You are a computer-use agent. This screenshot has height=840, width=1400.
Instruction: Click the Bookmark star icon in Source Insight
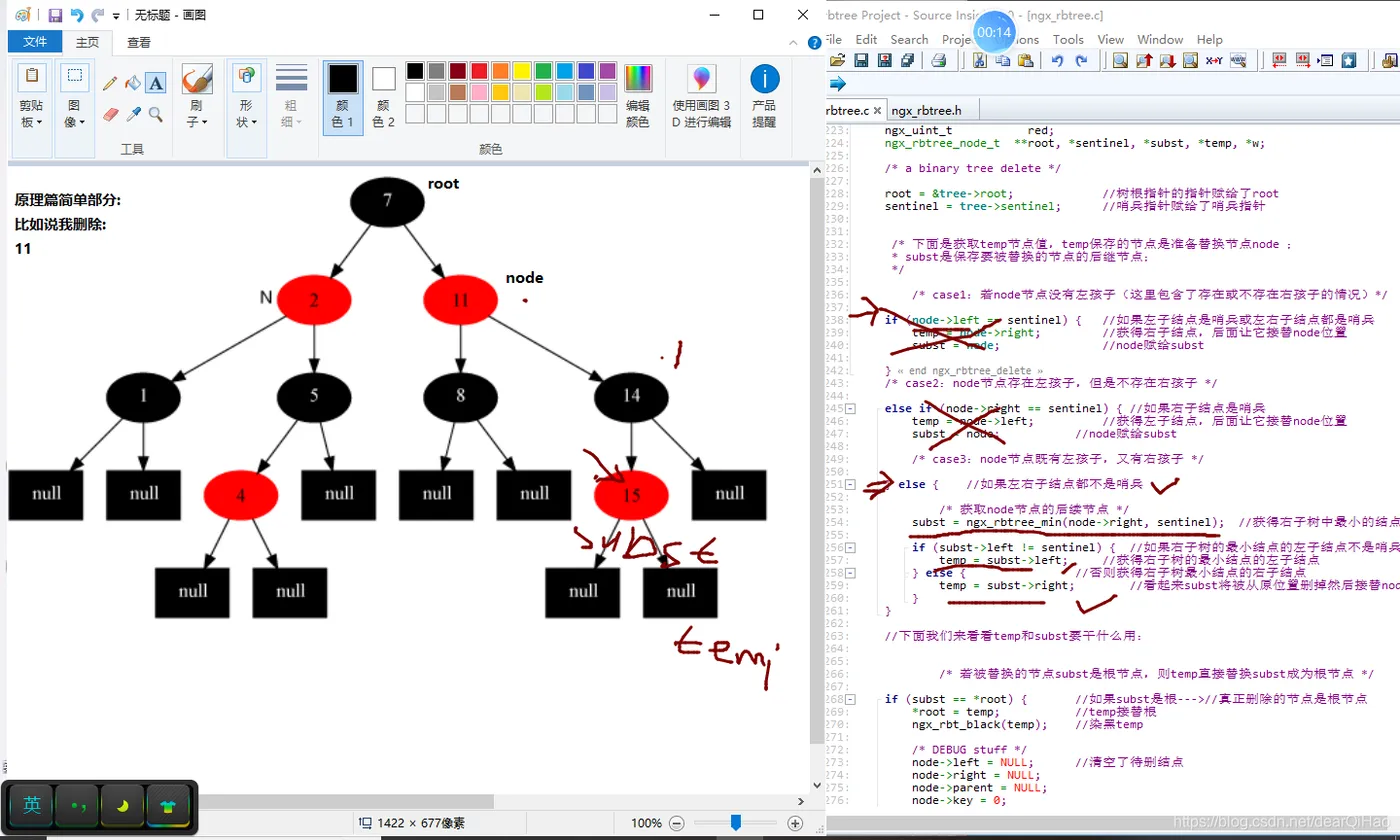[x=1349, y=60]
